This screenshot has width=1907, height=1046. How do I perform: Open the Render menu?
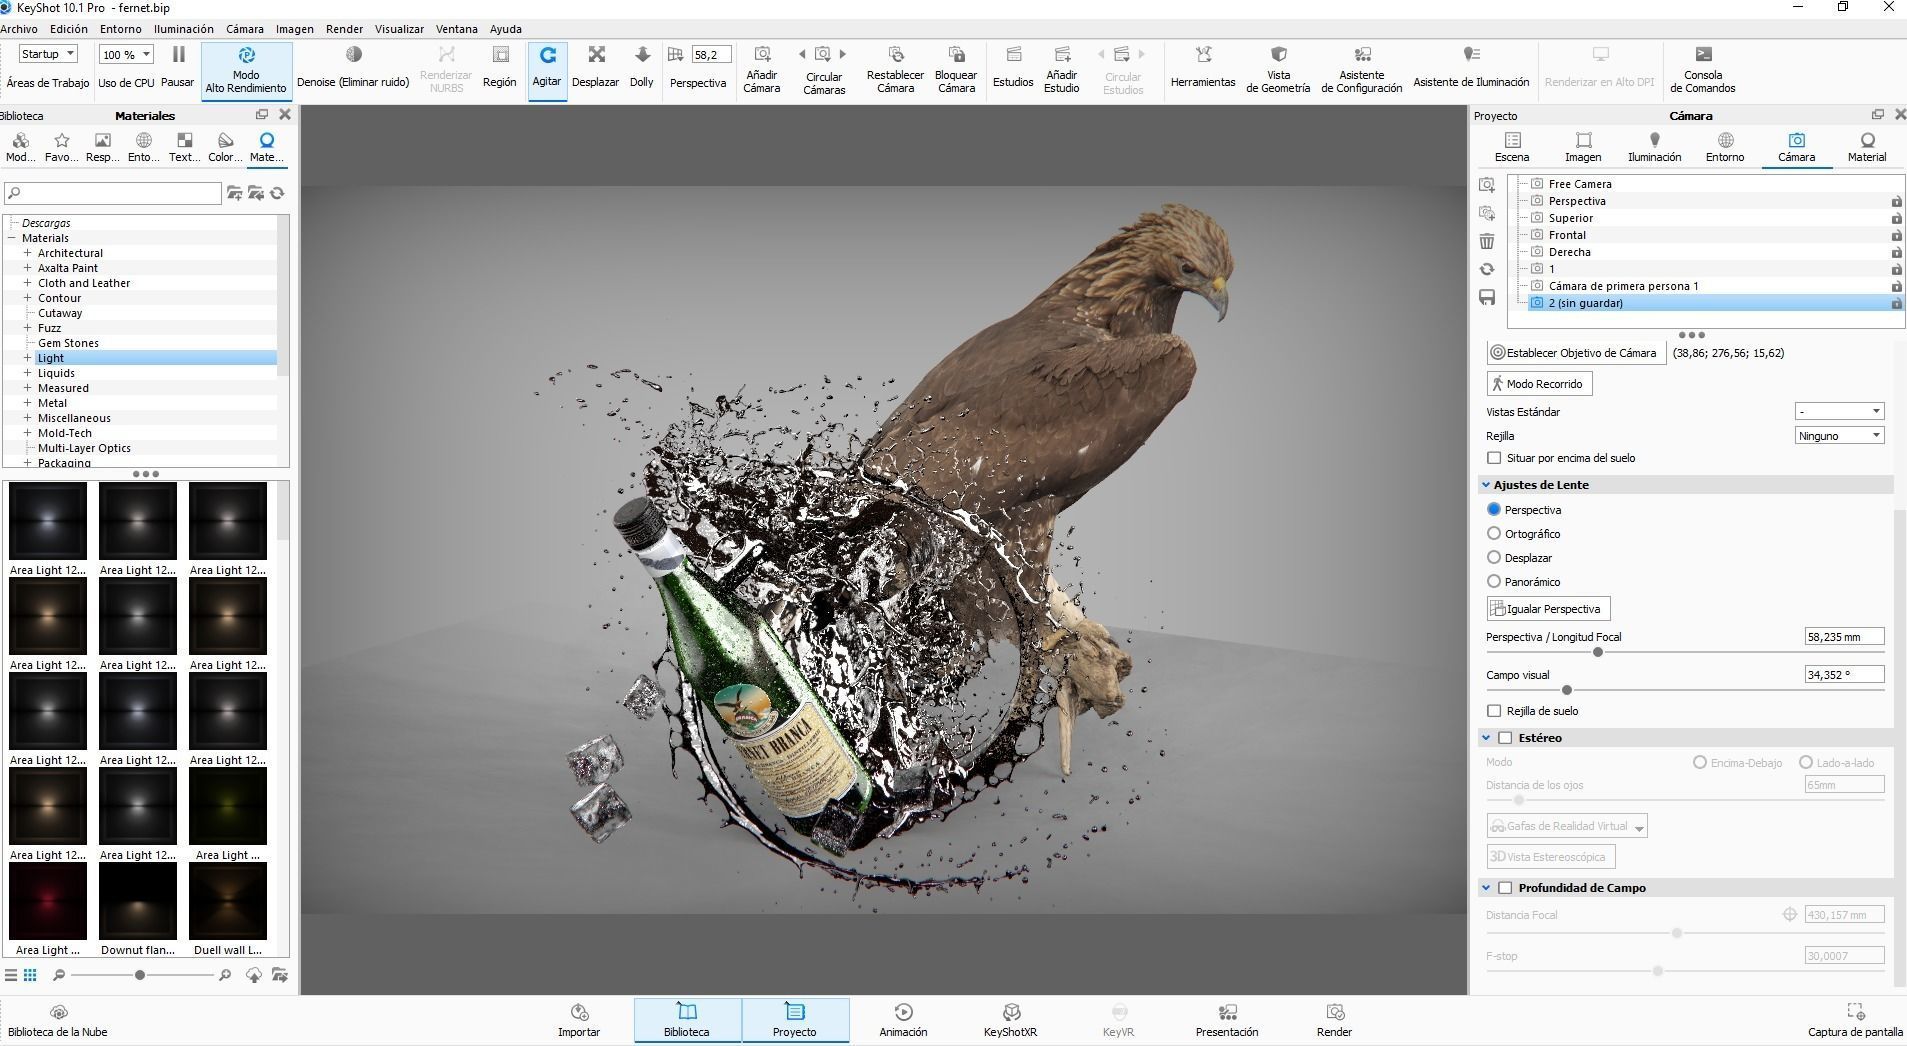click(344, 29)
